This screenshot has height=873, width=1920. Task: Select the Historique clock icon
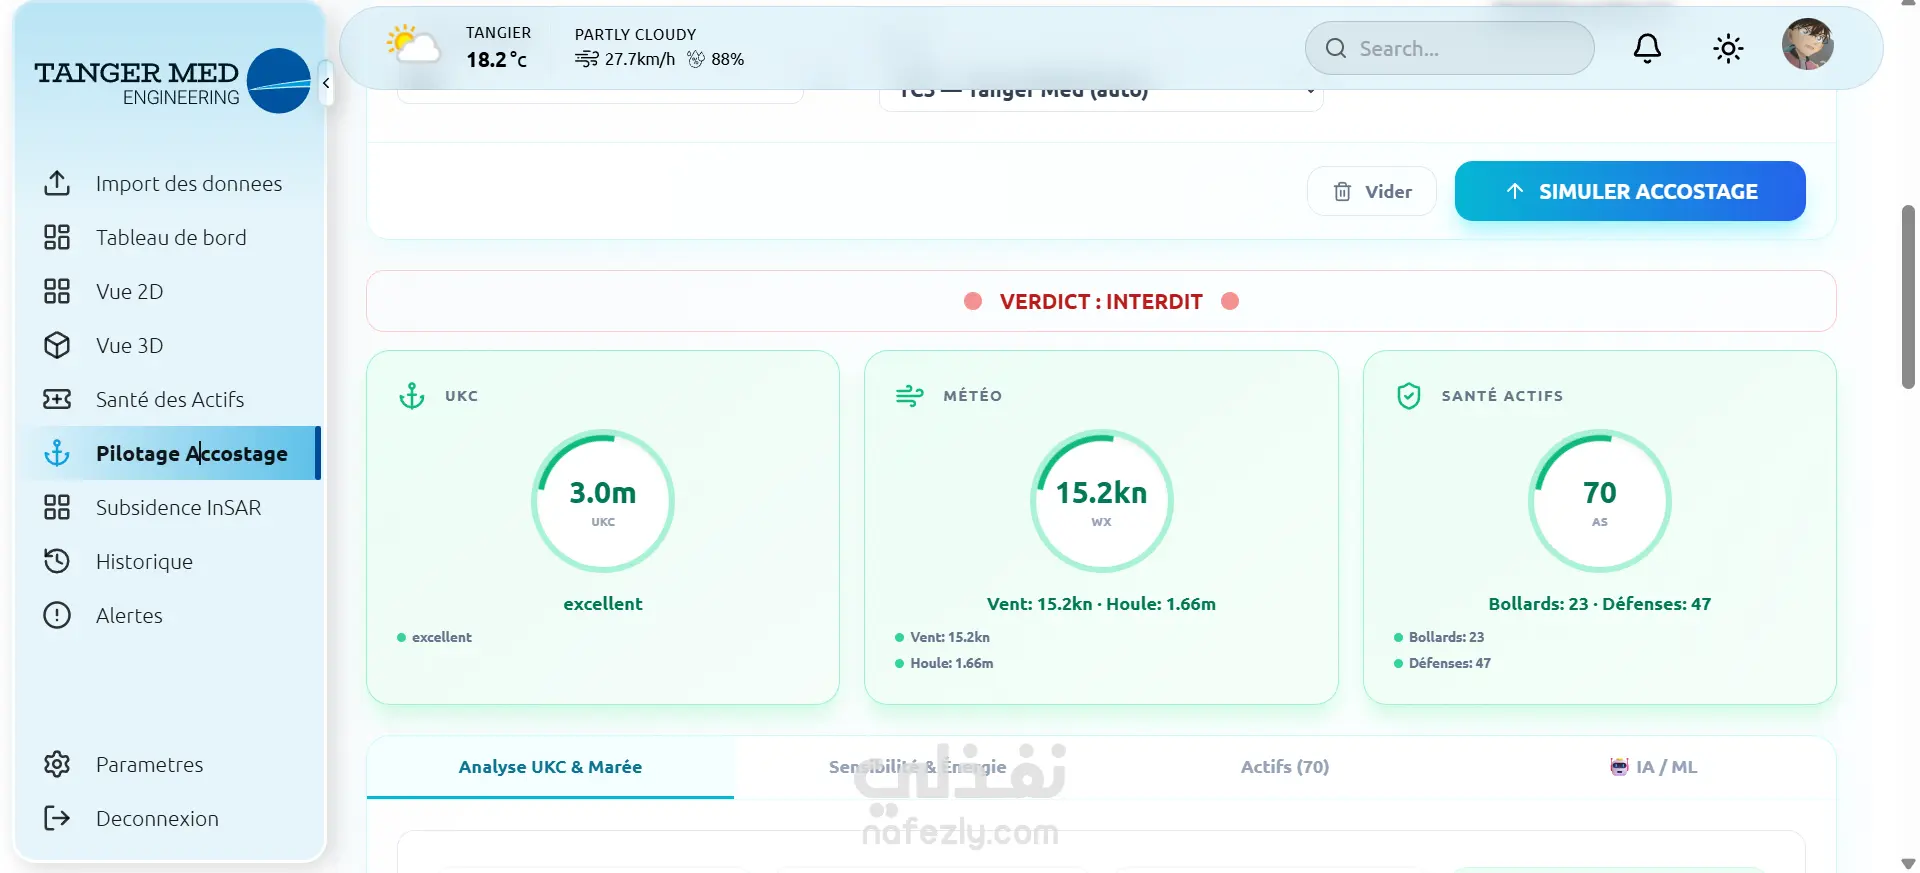(x=57, y=561)
